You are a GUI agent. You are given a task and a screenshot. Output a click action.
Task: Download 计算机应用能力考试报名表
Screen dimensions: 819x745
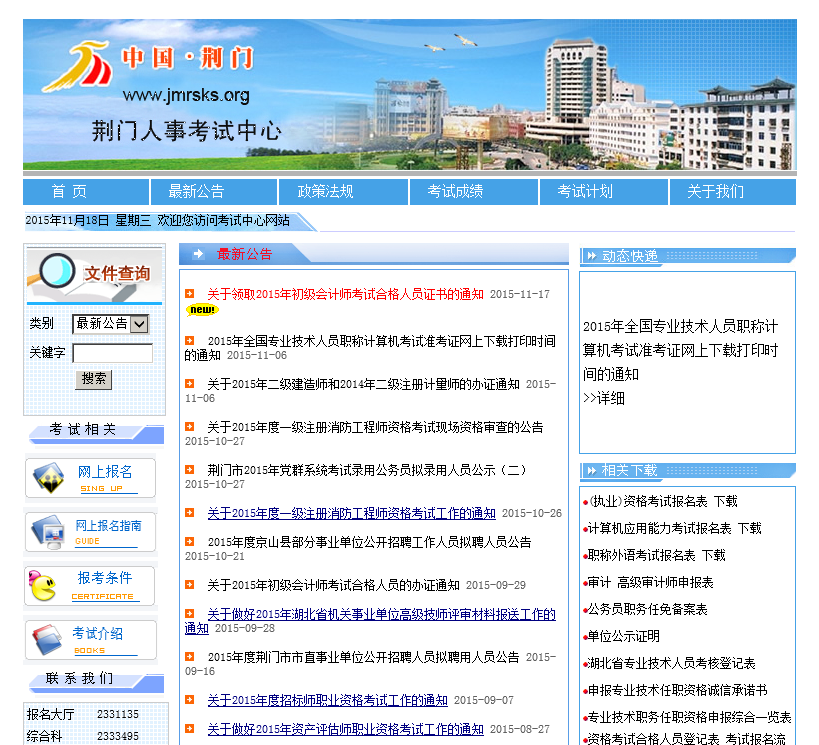click(675, 528)
